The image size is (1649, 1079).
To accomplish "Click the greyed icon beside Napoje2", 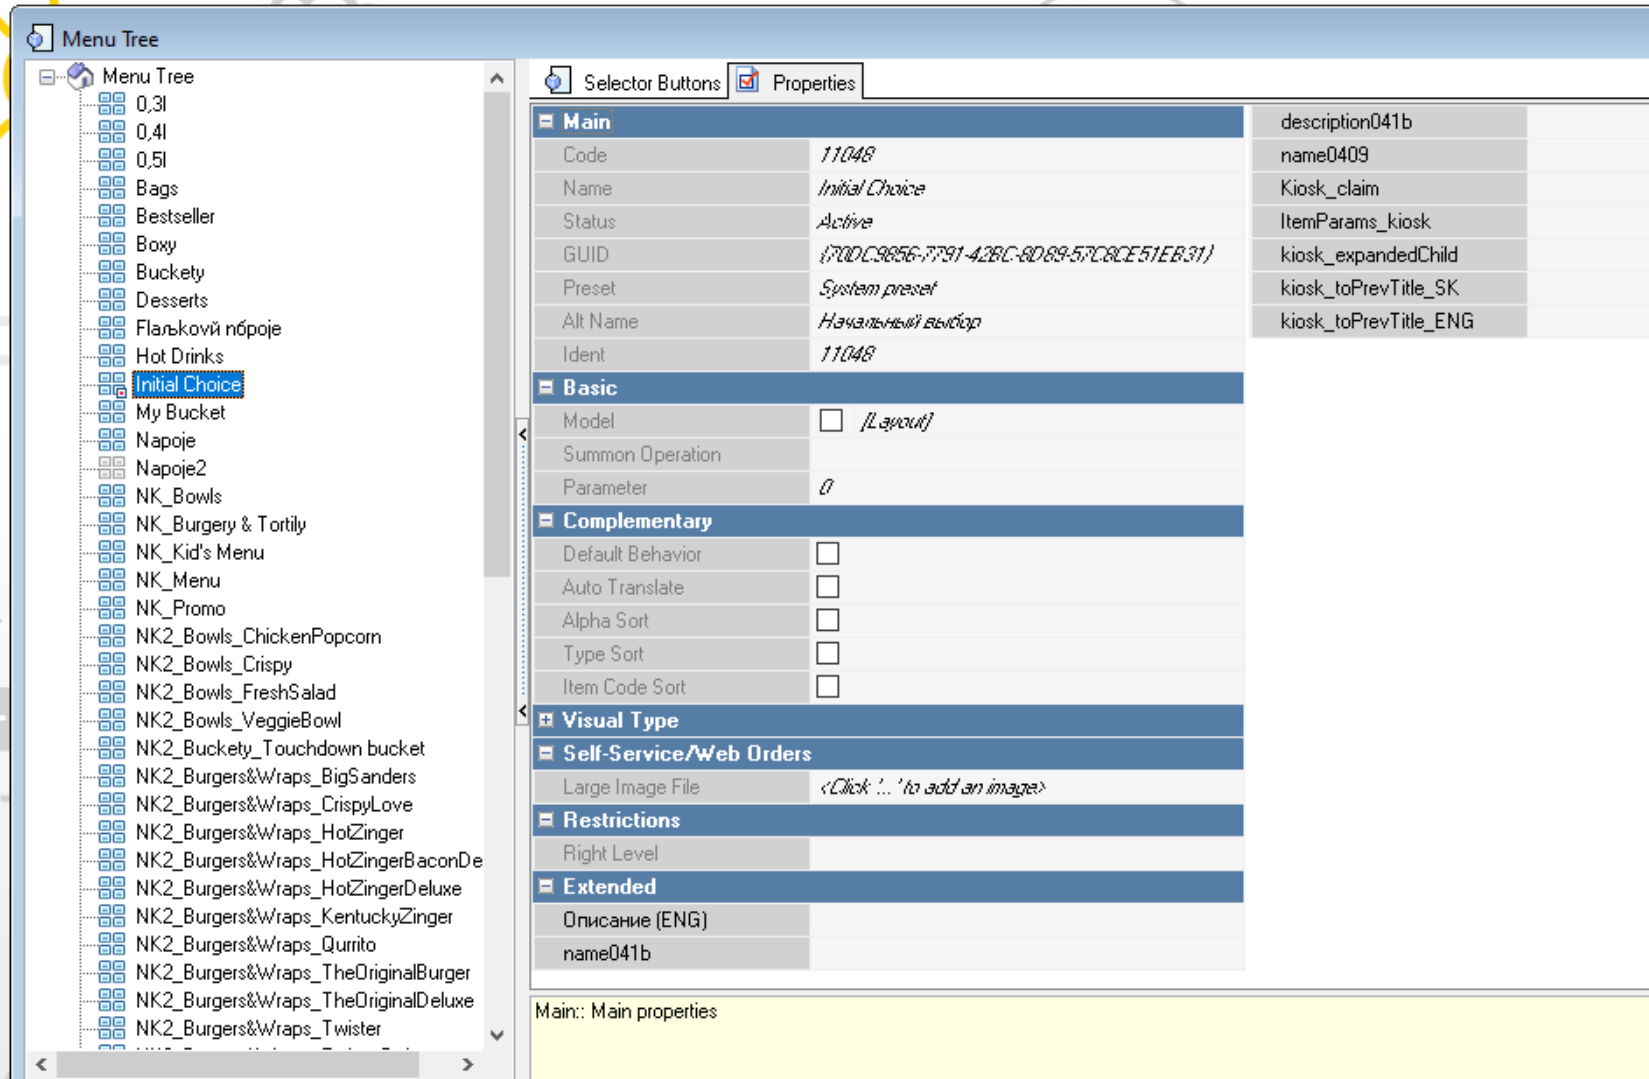I will (x=112, y=468).
